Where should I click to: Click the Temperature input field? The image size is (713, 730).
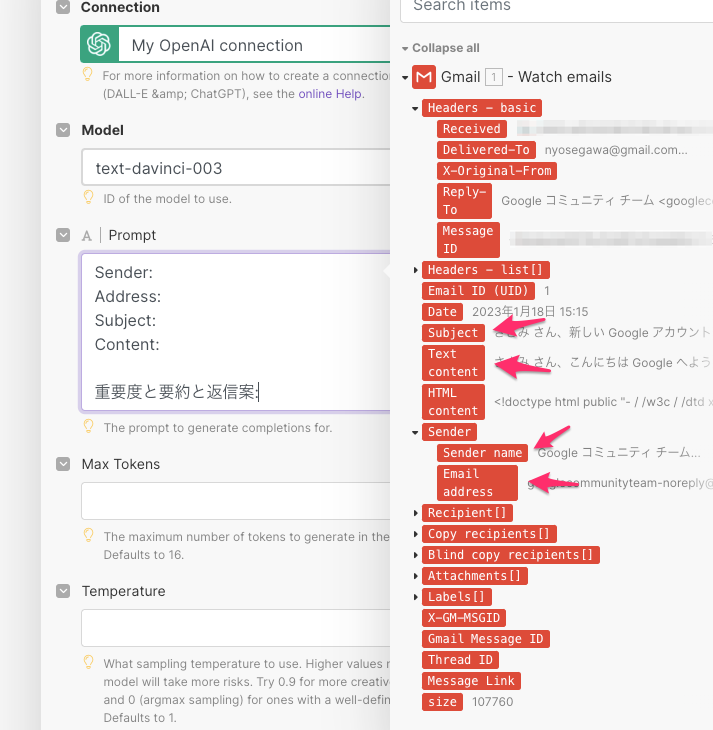236,628
